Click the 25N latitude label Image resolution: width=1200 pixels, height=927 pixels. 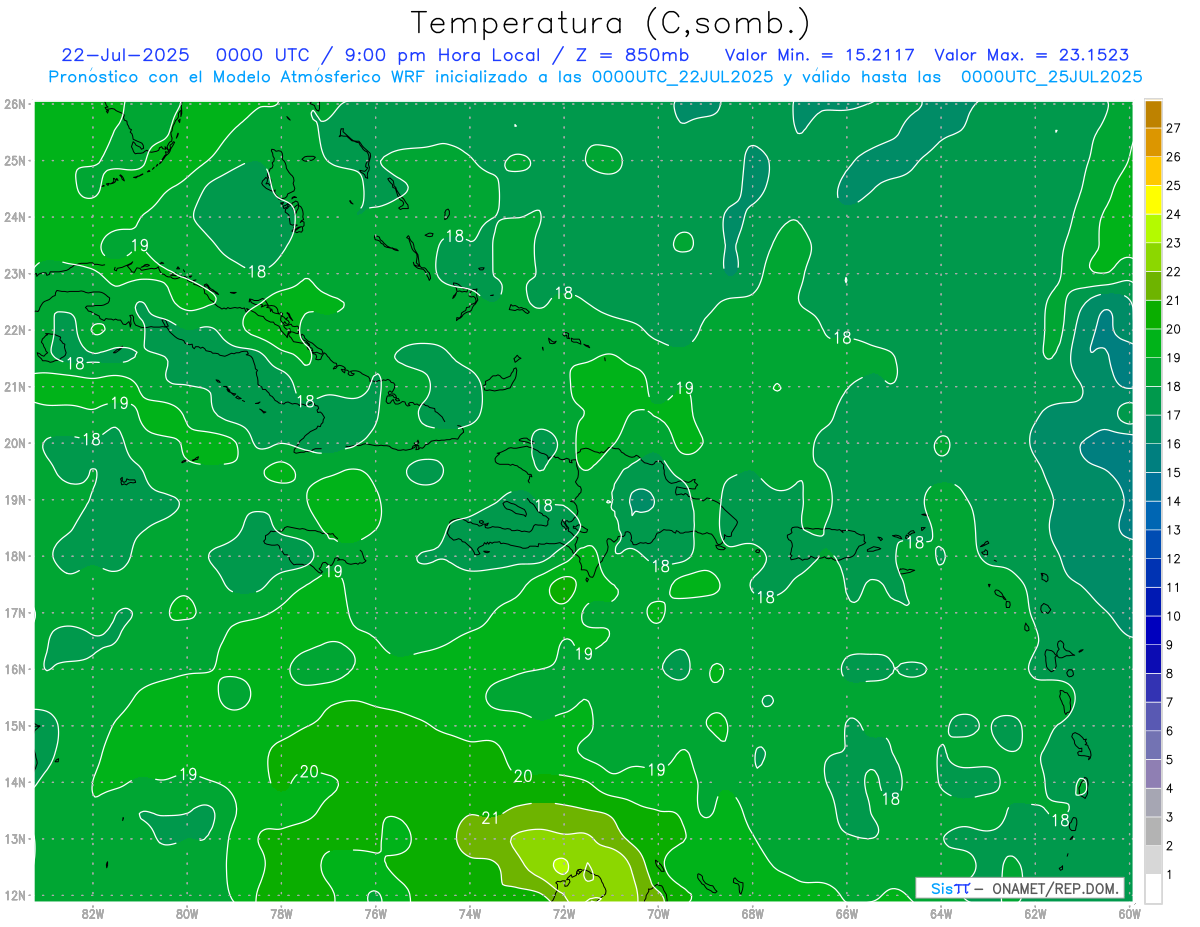click(14, 160)
